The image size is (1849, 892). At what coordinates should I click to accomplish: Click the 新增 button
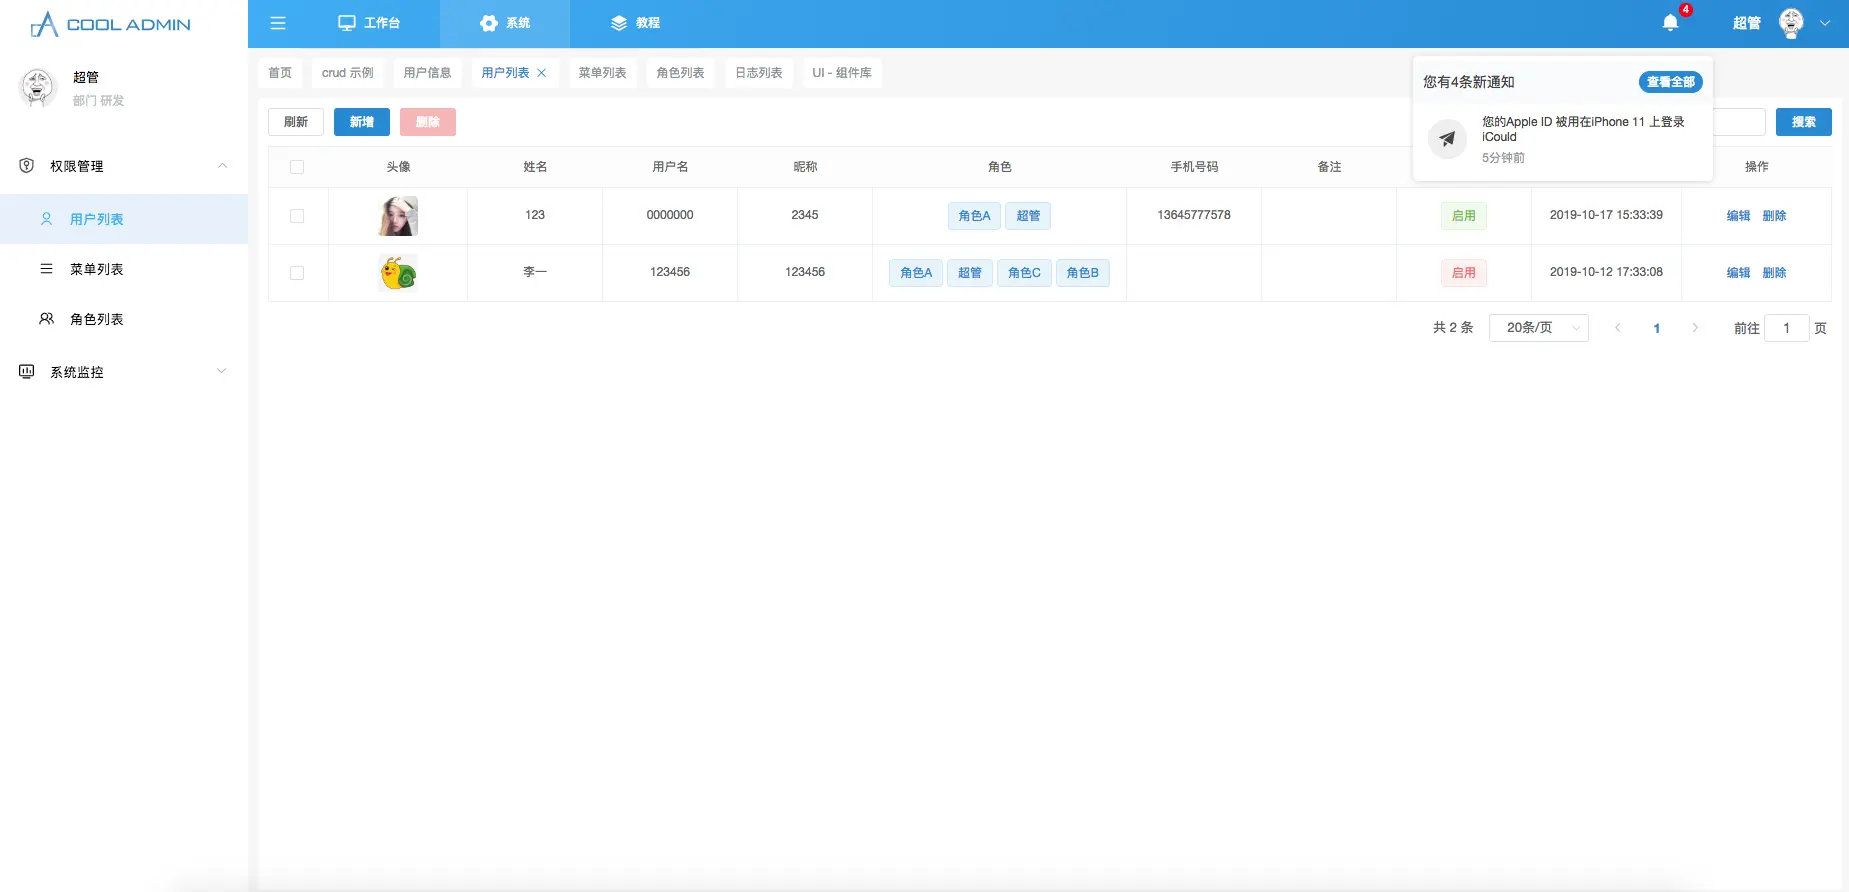tap(362, 122)
